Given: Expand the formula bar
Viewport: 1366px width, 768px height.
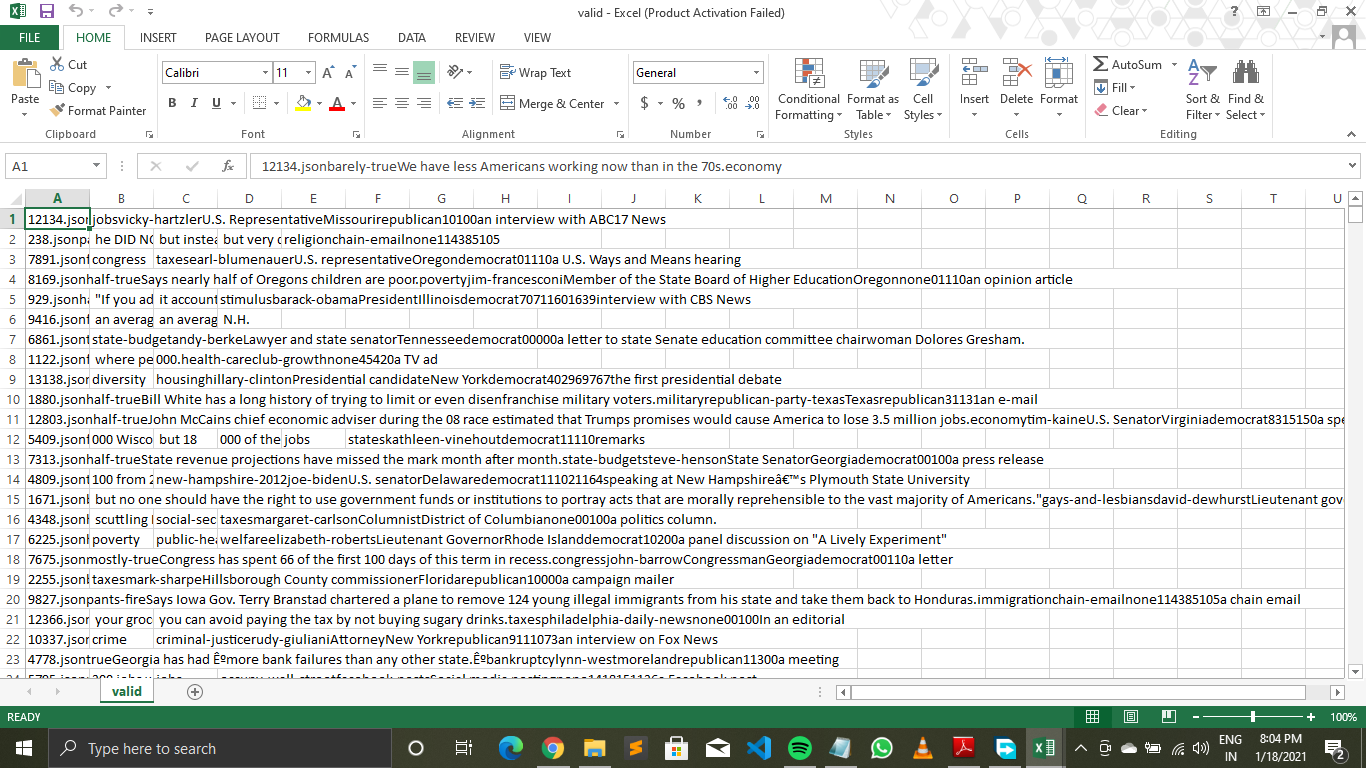Looking at the screenshot, I should [x=1352, y=166].
